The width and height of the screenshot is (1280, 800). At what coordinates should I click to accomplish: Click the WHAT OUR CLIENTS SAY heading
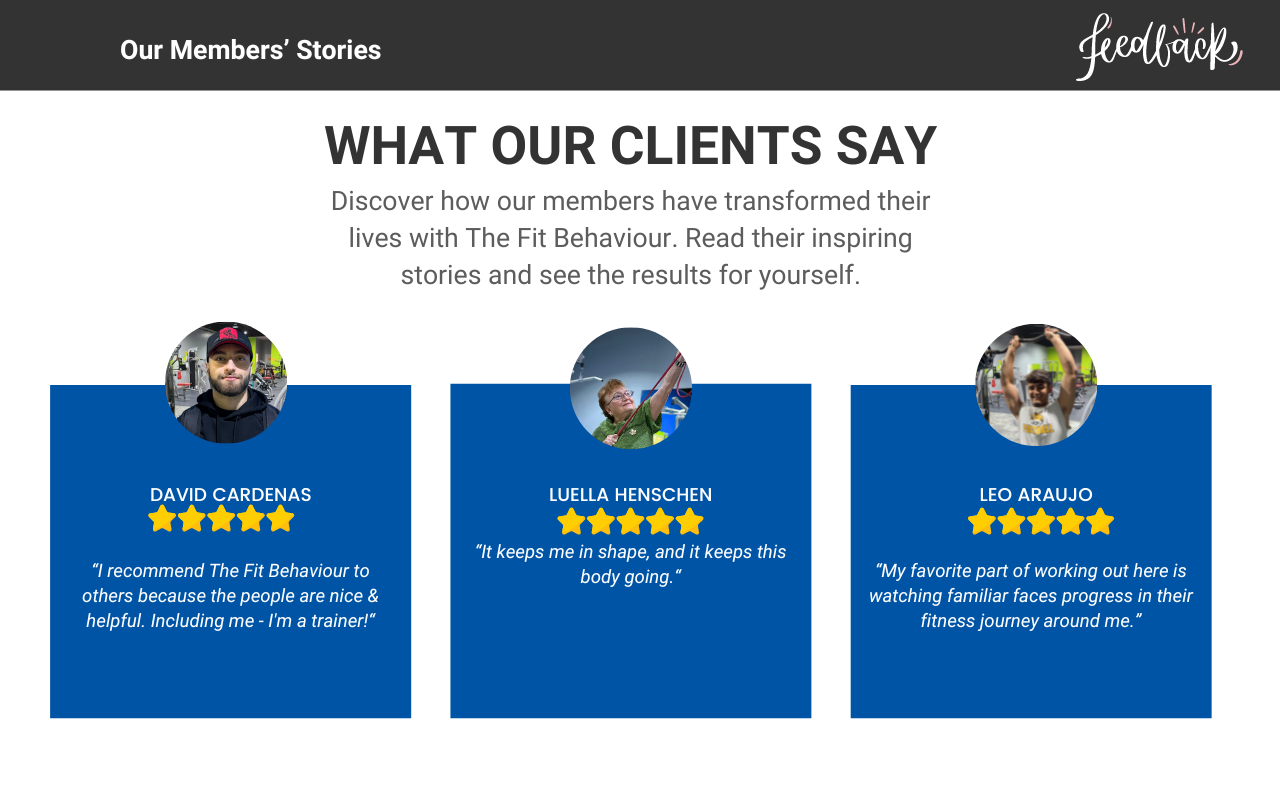tap(630, 146)
